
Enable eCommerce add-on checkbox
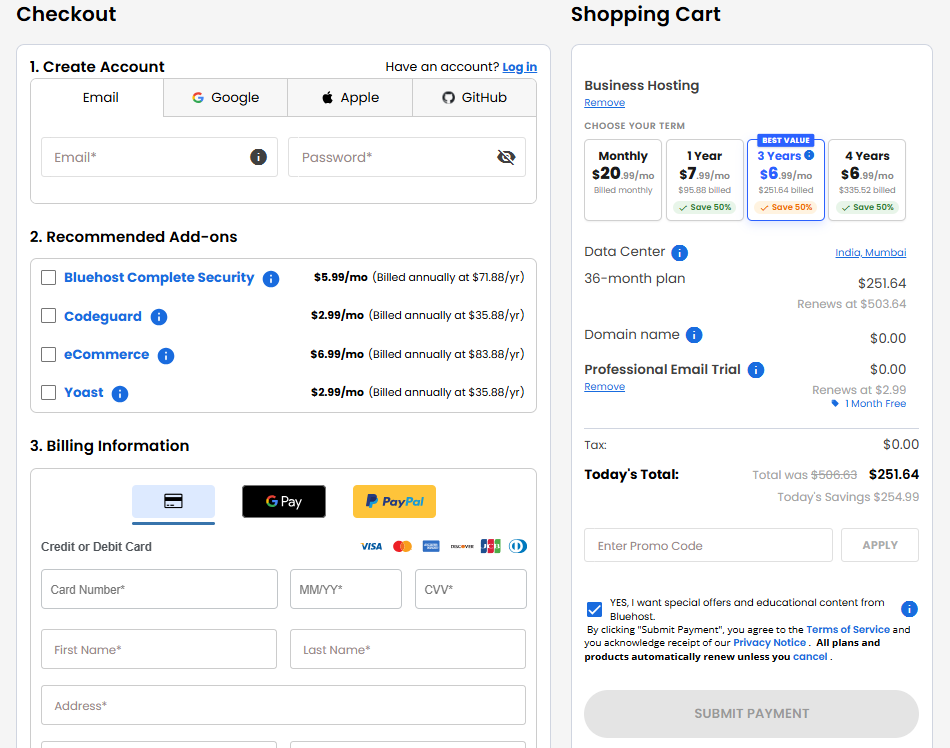(48, 354)
